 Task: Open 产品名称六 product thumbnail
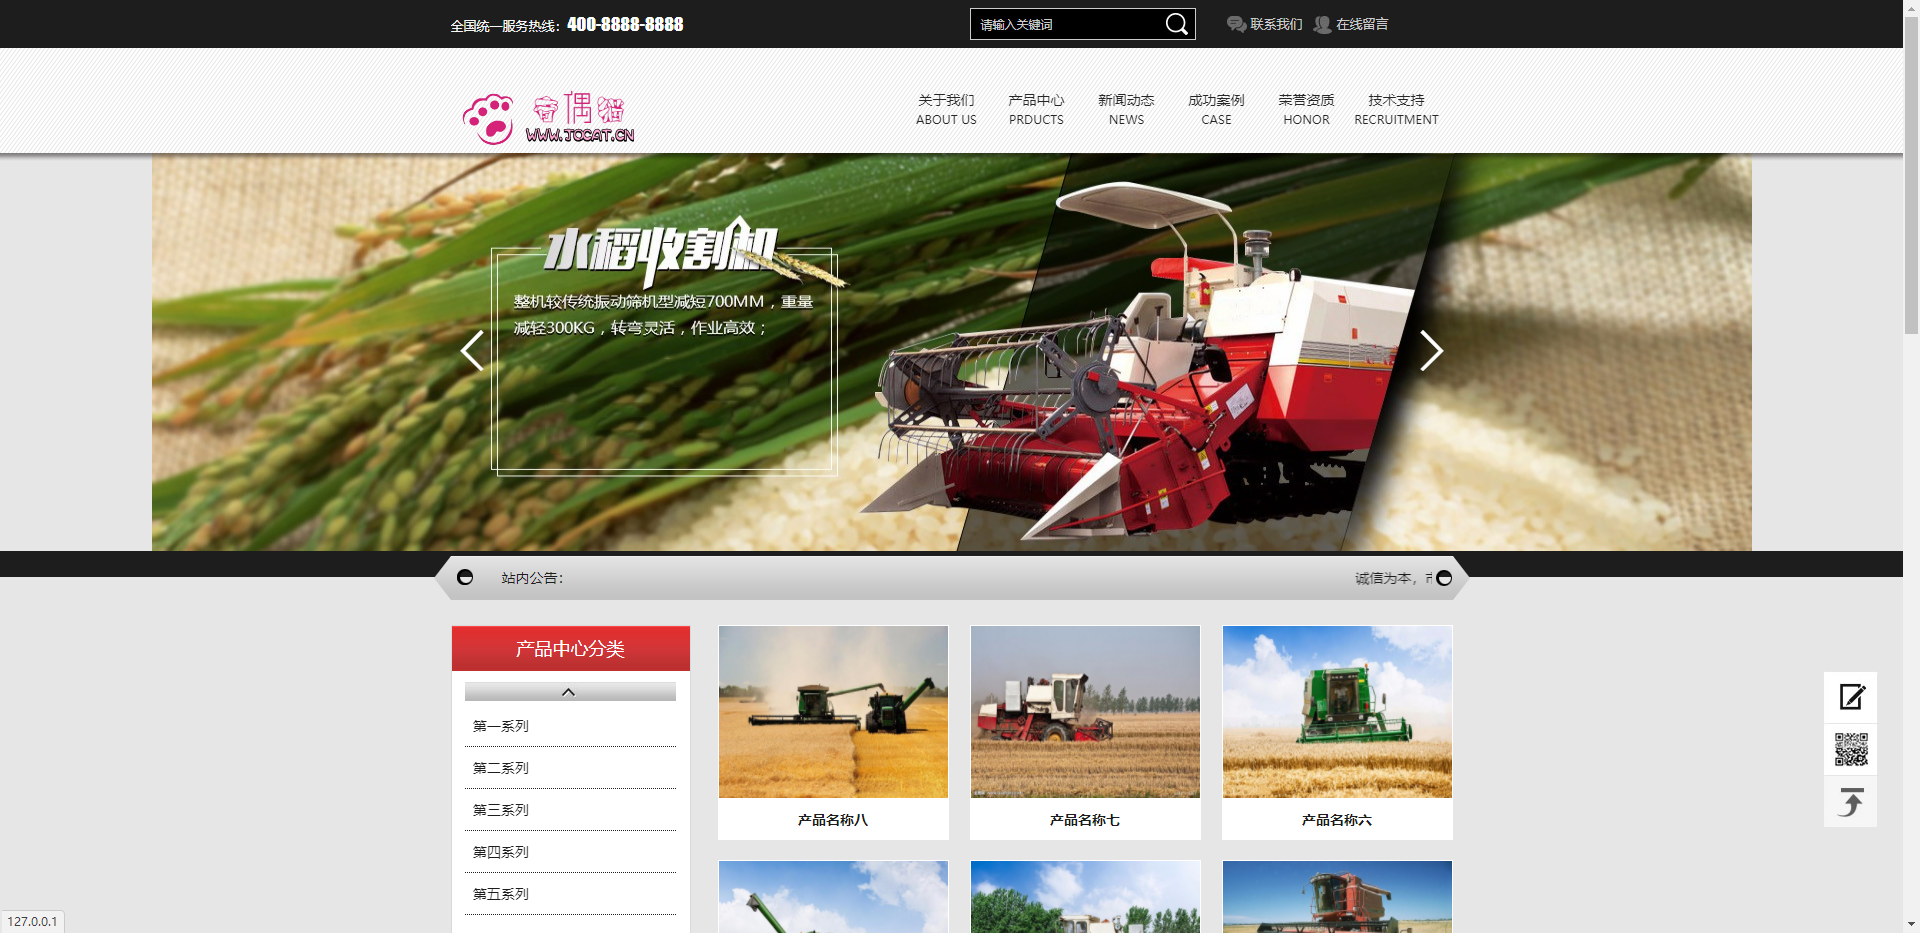(x=1337, y=712)
